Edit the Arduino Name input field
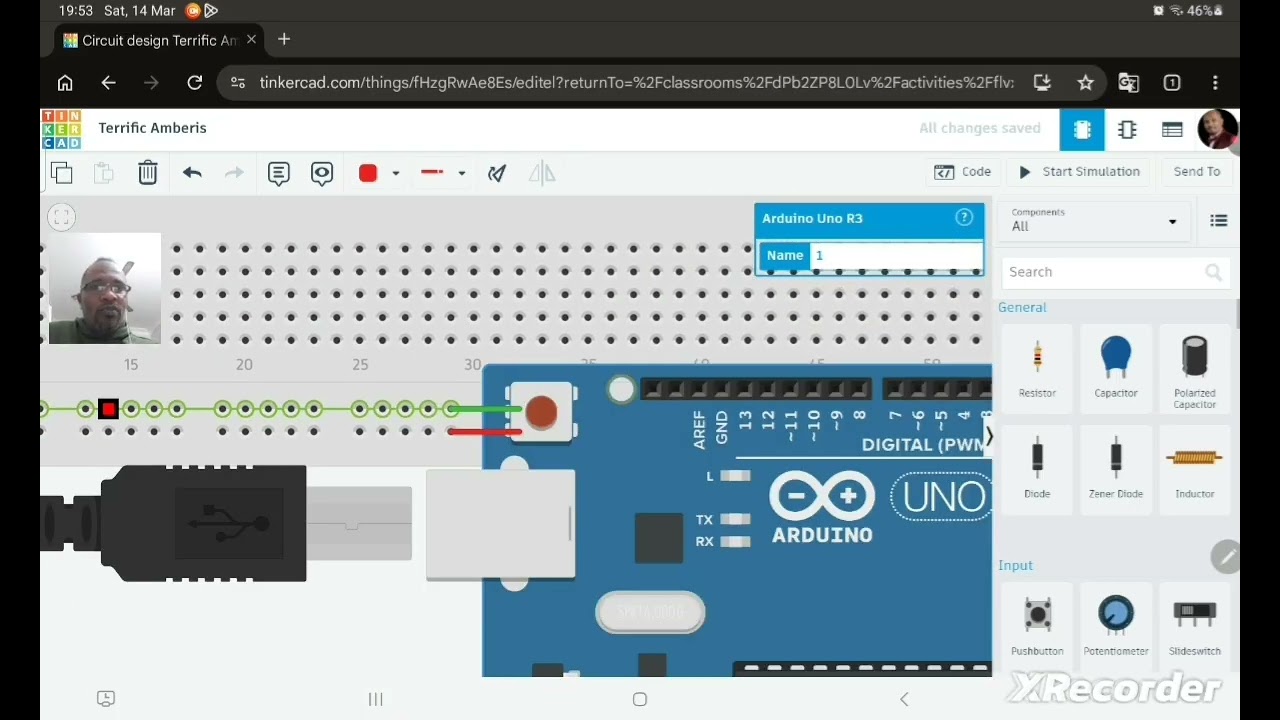 point(896,256)
